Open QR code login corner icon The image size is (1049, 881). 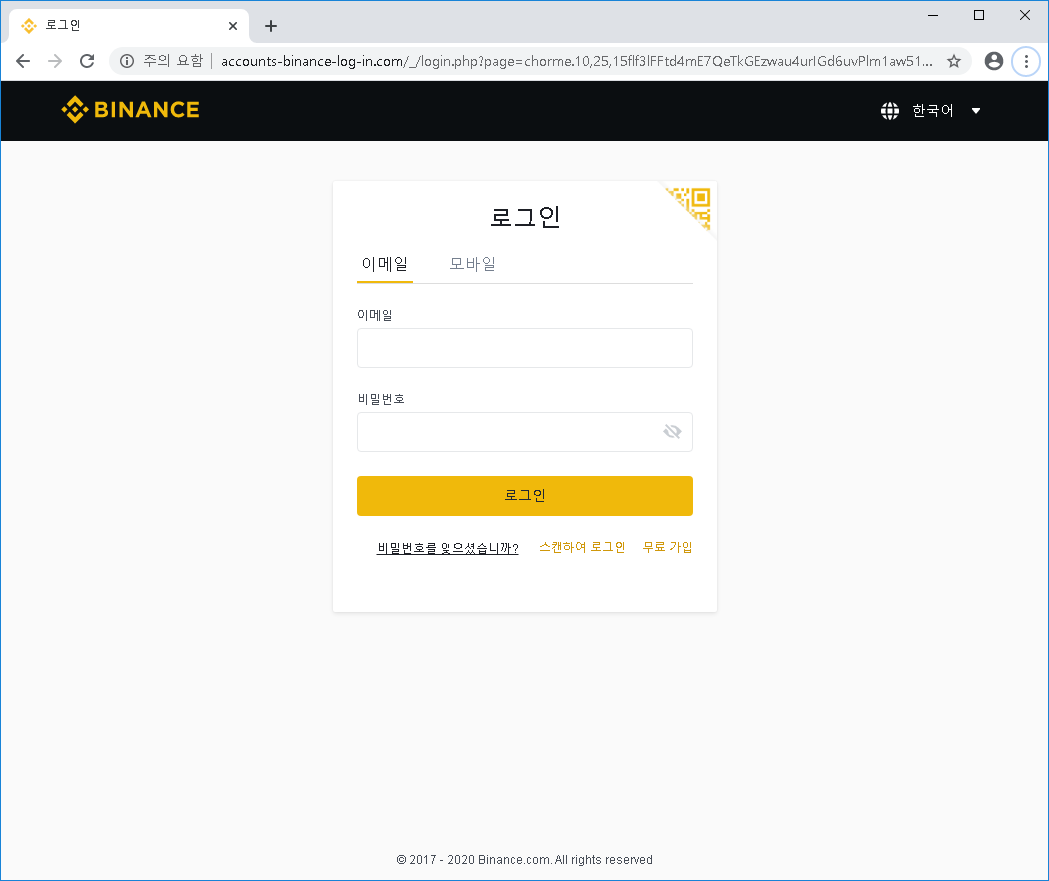[690, 207]
